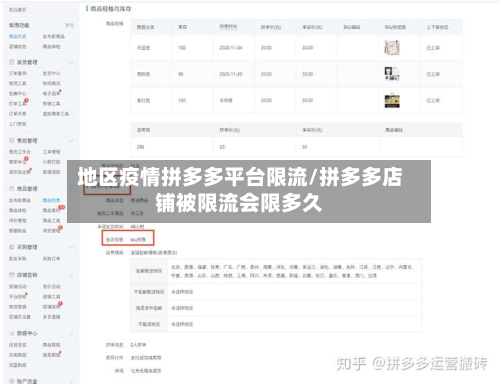Viewport: 500px width, 384px height.
Task: Open 店铺信息 in the sidebar
Action: pyautogui.click(x=17, y=47)
